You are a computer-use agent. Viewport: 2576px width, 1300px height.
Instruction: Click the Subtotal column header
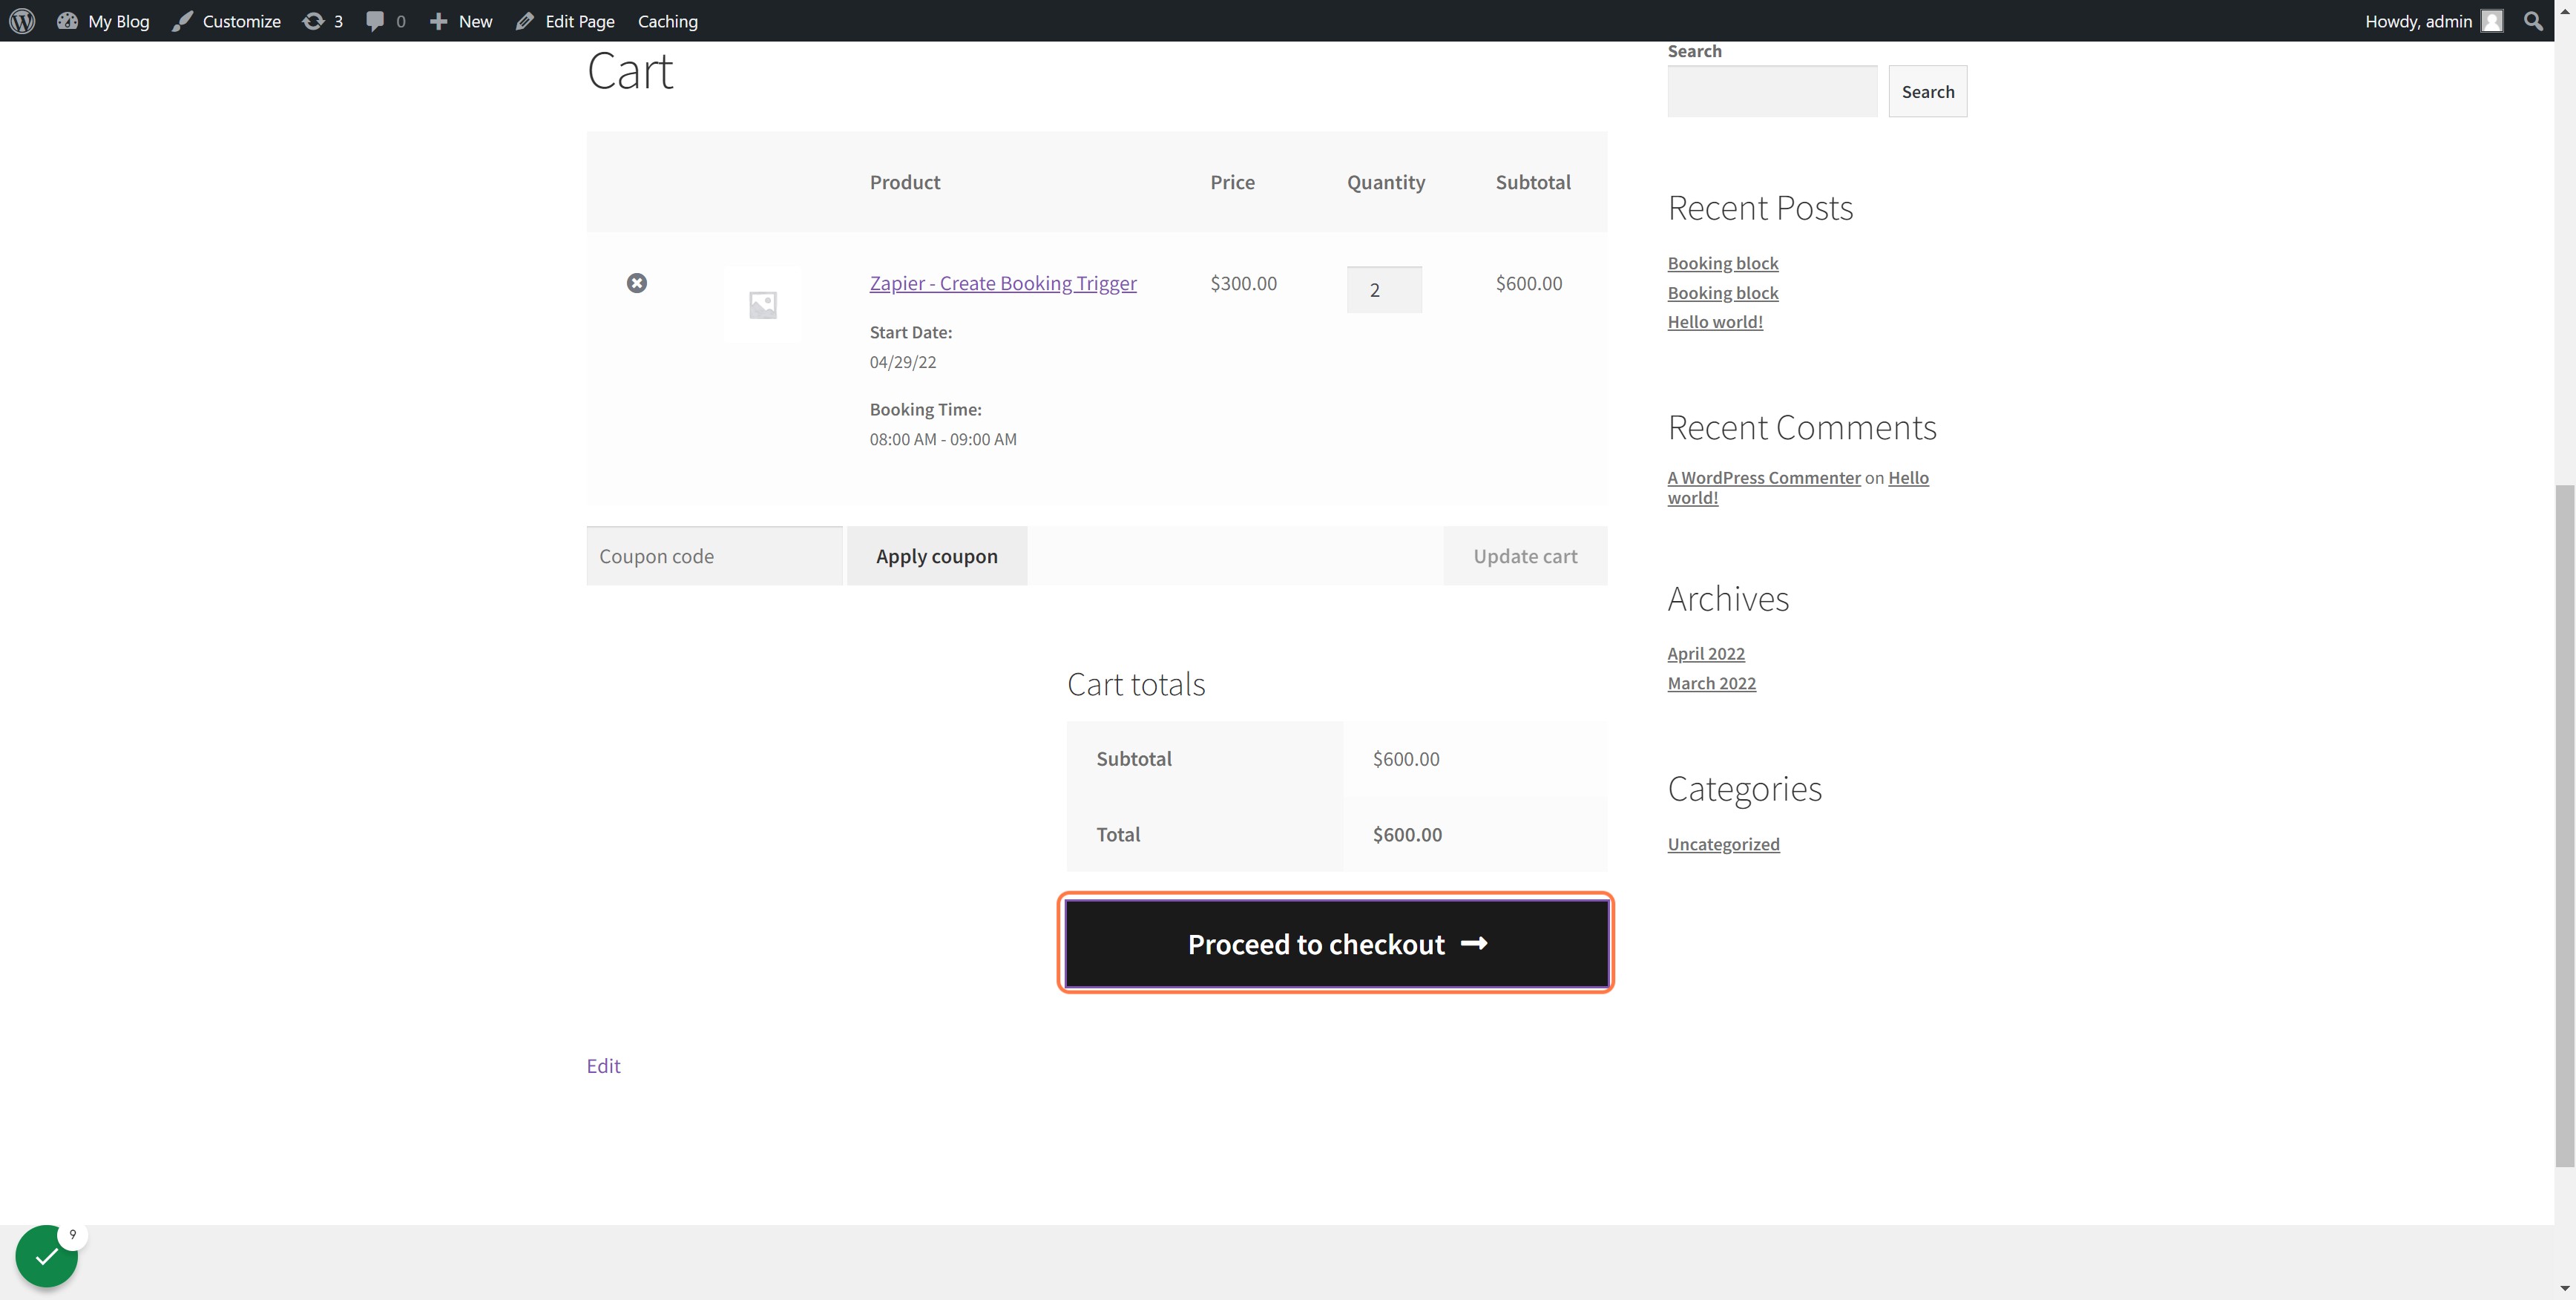tap(1533, 182)
